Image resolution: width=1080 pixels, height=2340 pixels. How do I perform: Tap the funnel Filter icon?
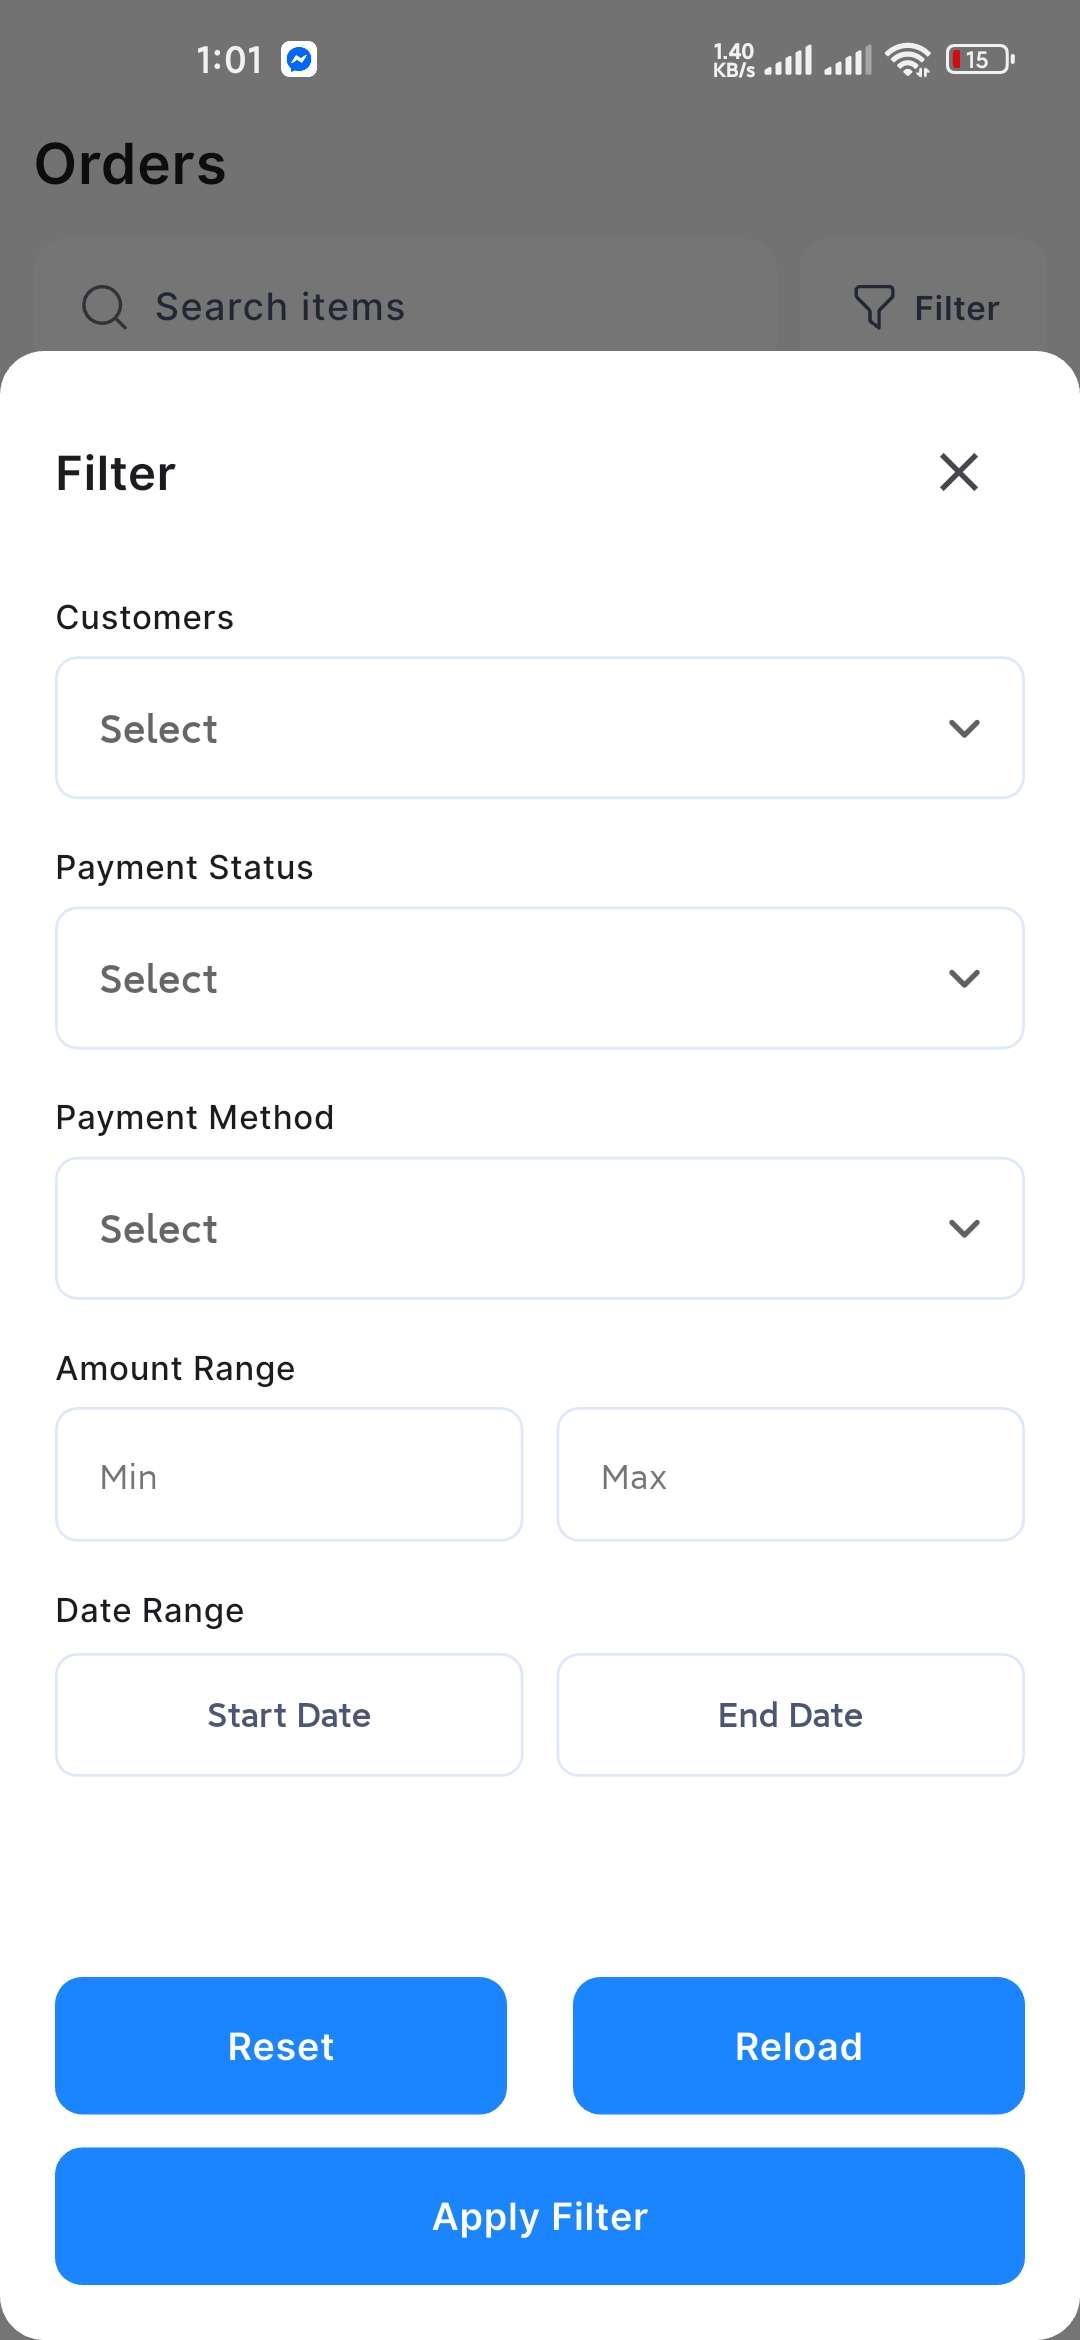[x=873, y=307]
